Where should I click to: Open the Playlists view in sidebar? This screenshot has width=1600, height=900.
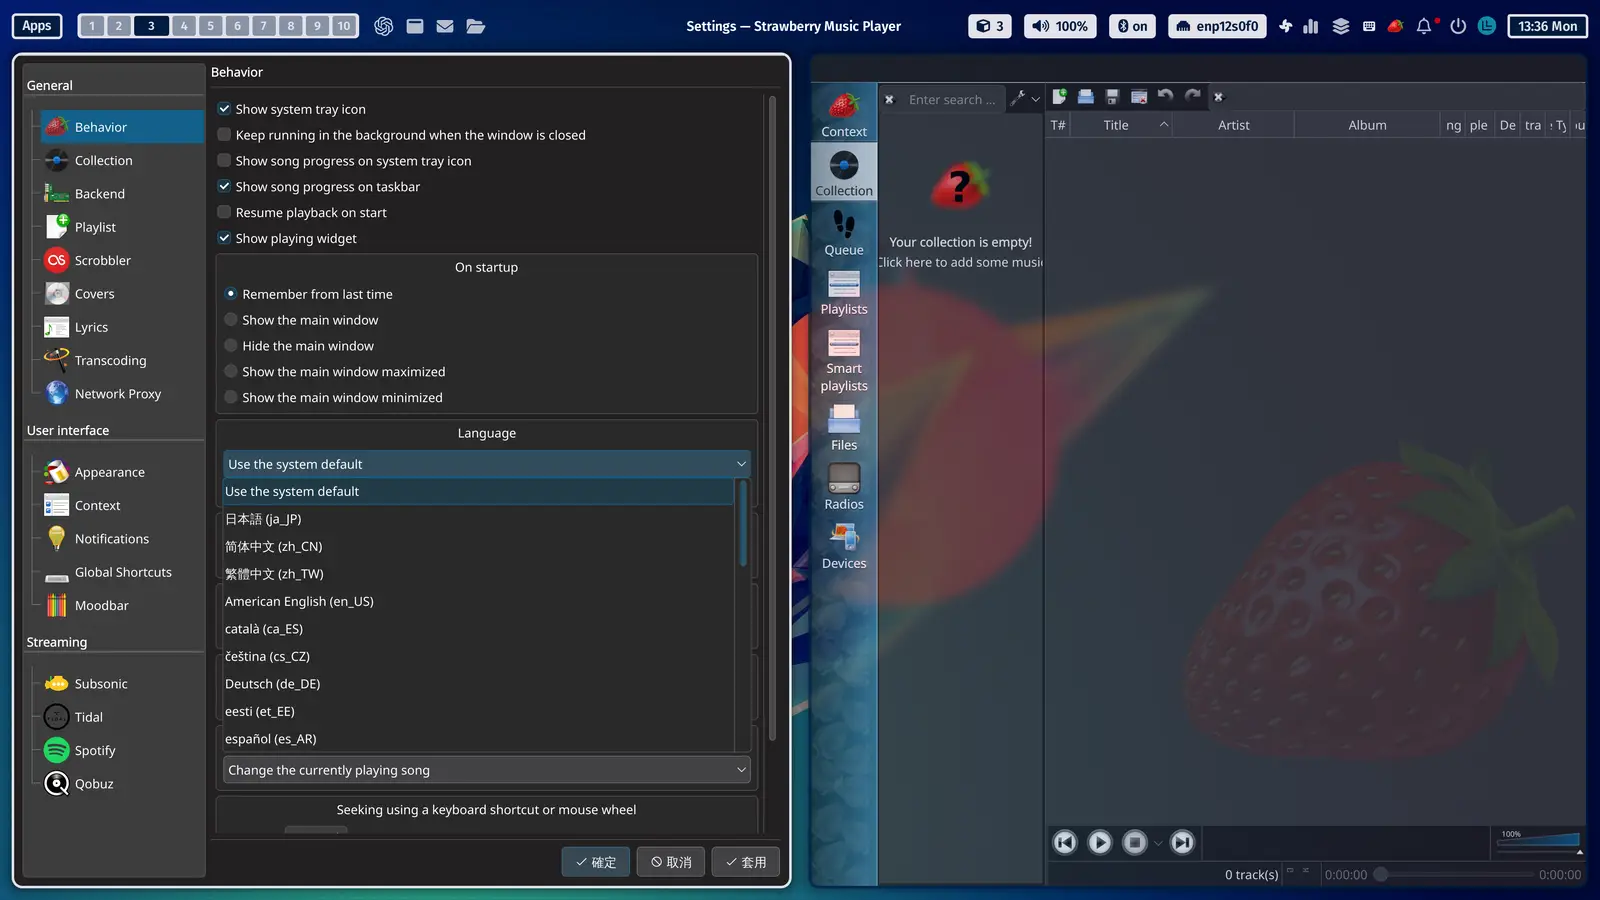(x=844, y=292)
